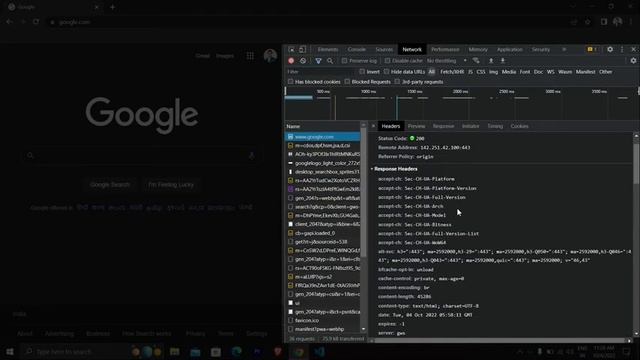Open DevTools customize three-dot menu

(x=622, y=49)
